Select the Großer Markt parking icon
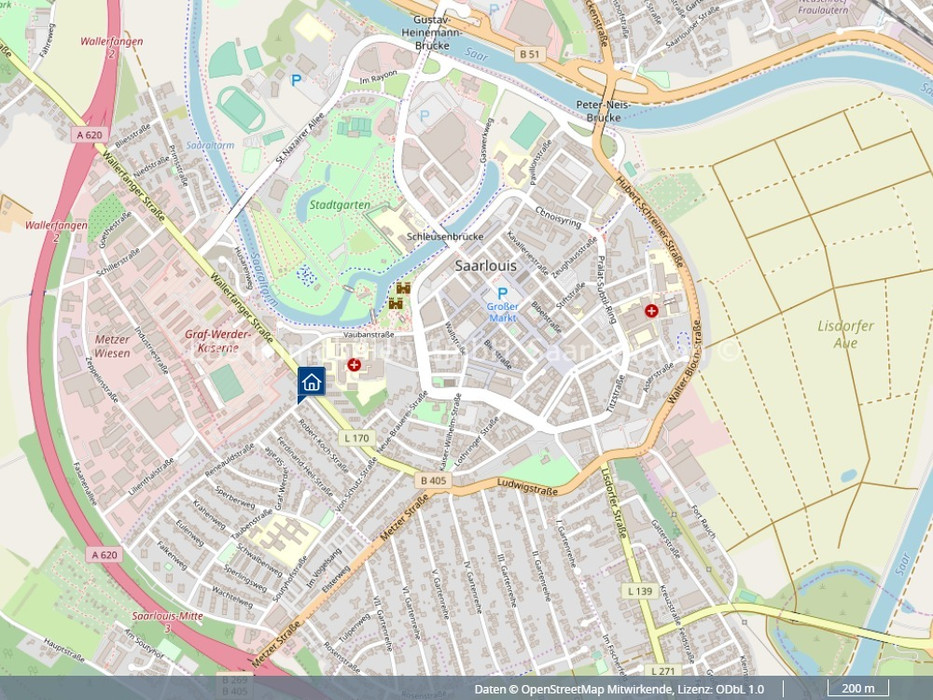The height and width of the screenshot is (700, 933). coord(503,293)
